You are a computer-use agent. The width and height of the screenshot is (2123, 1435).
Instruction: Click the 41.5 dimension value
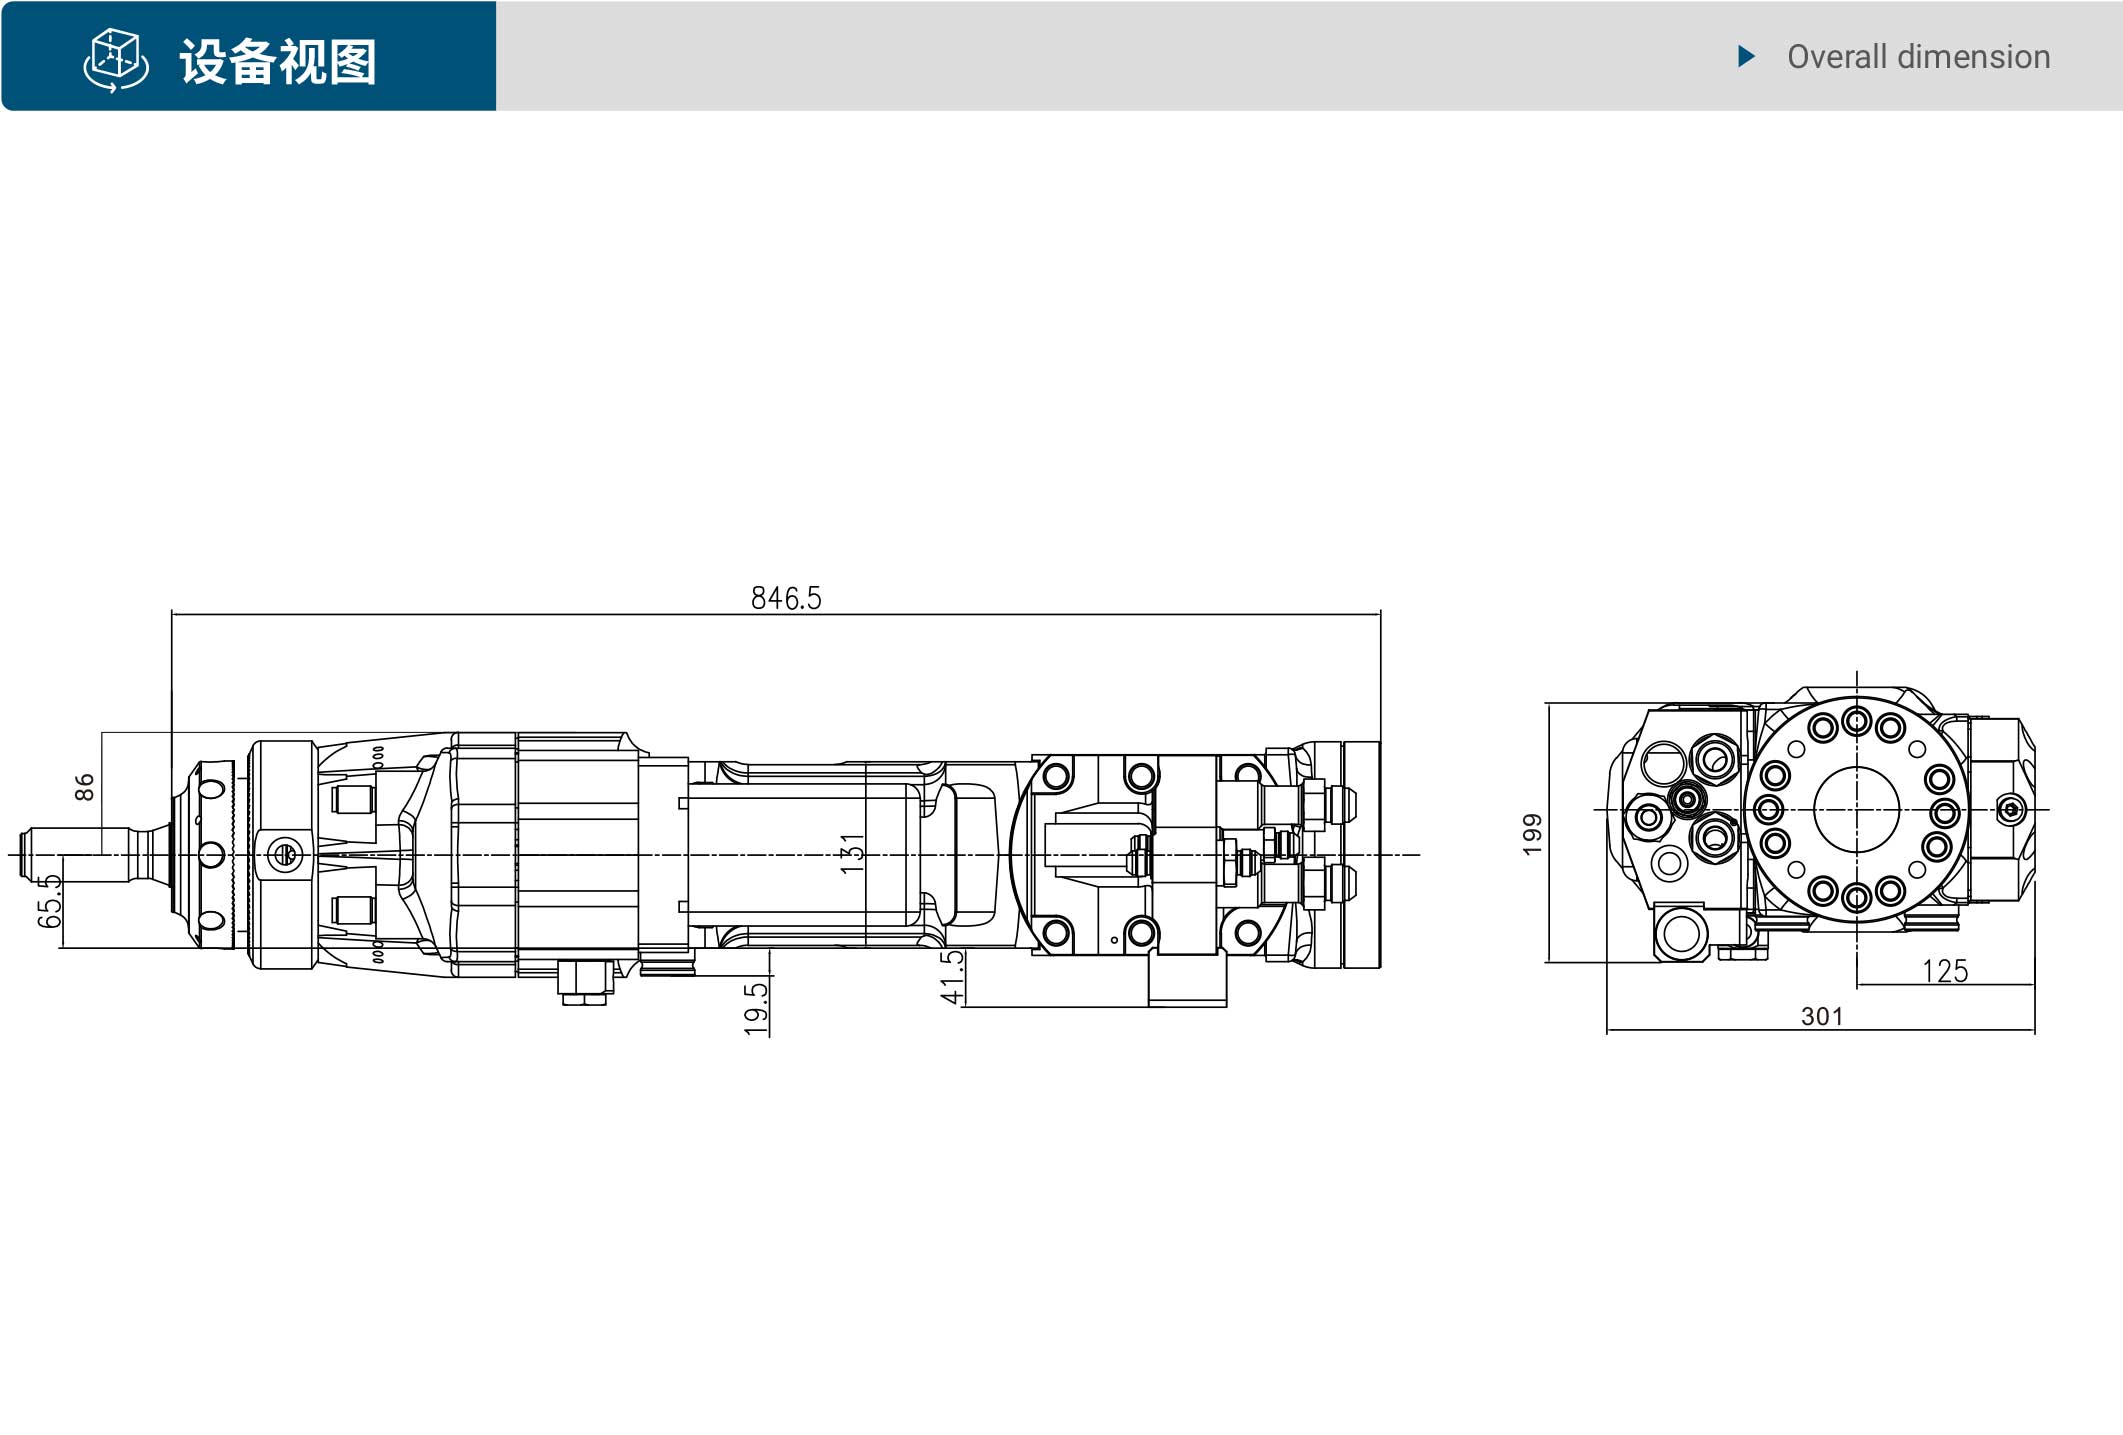pos(953,977)
